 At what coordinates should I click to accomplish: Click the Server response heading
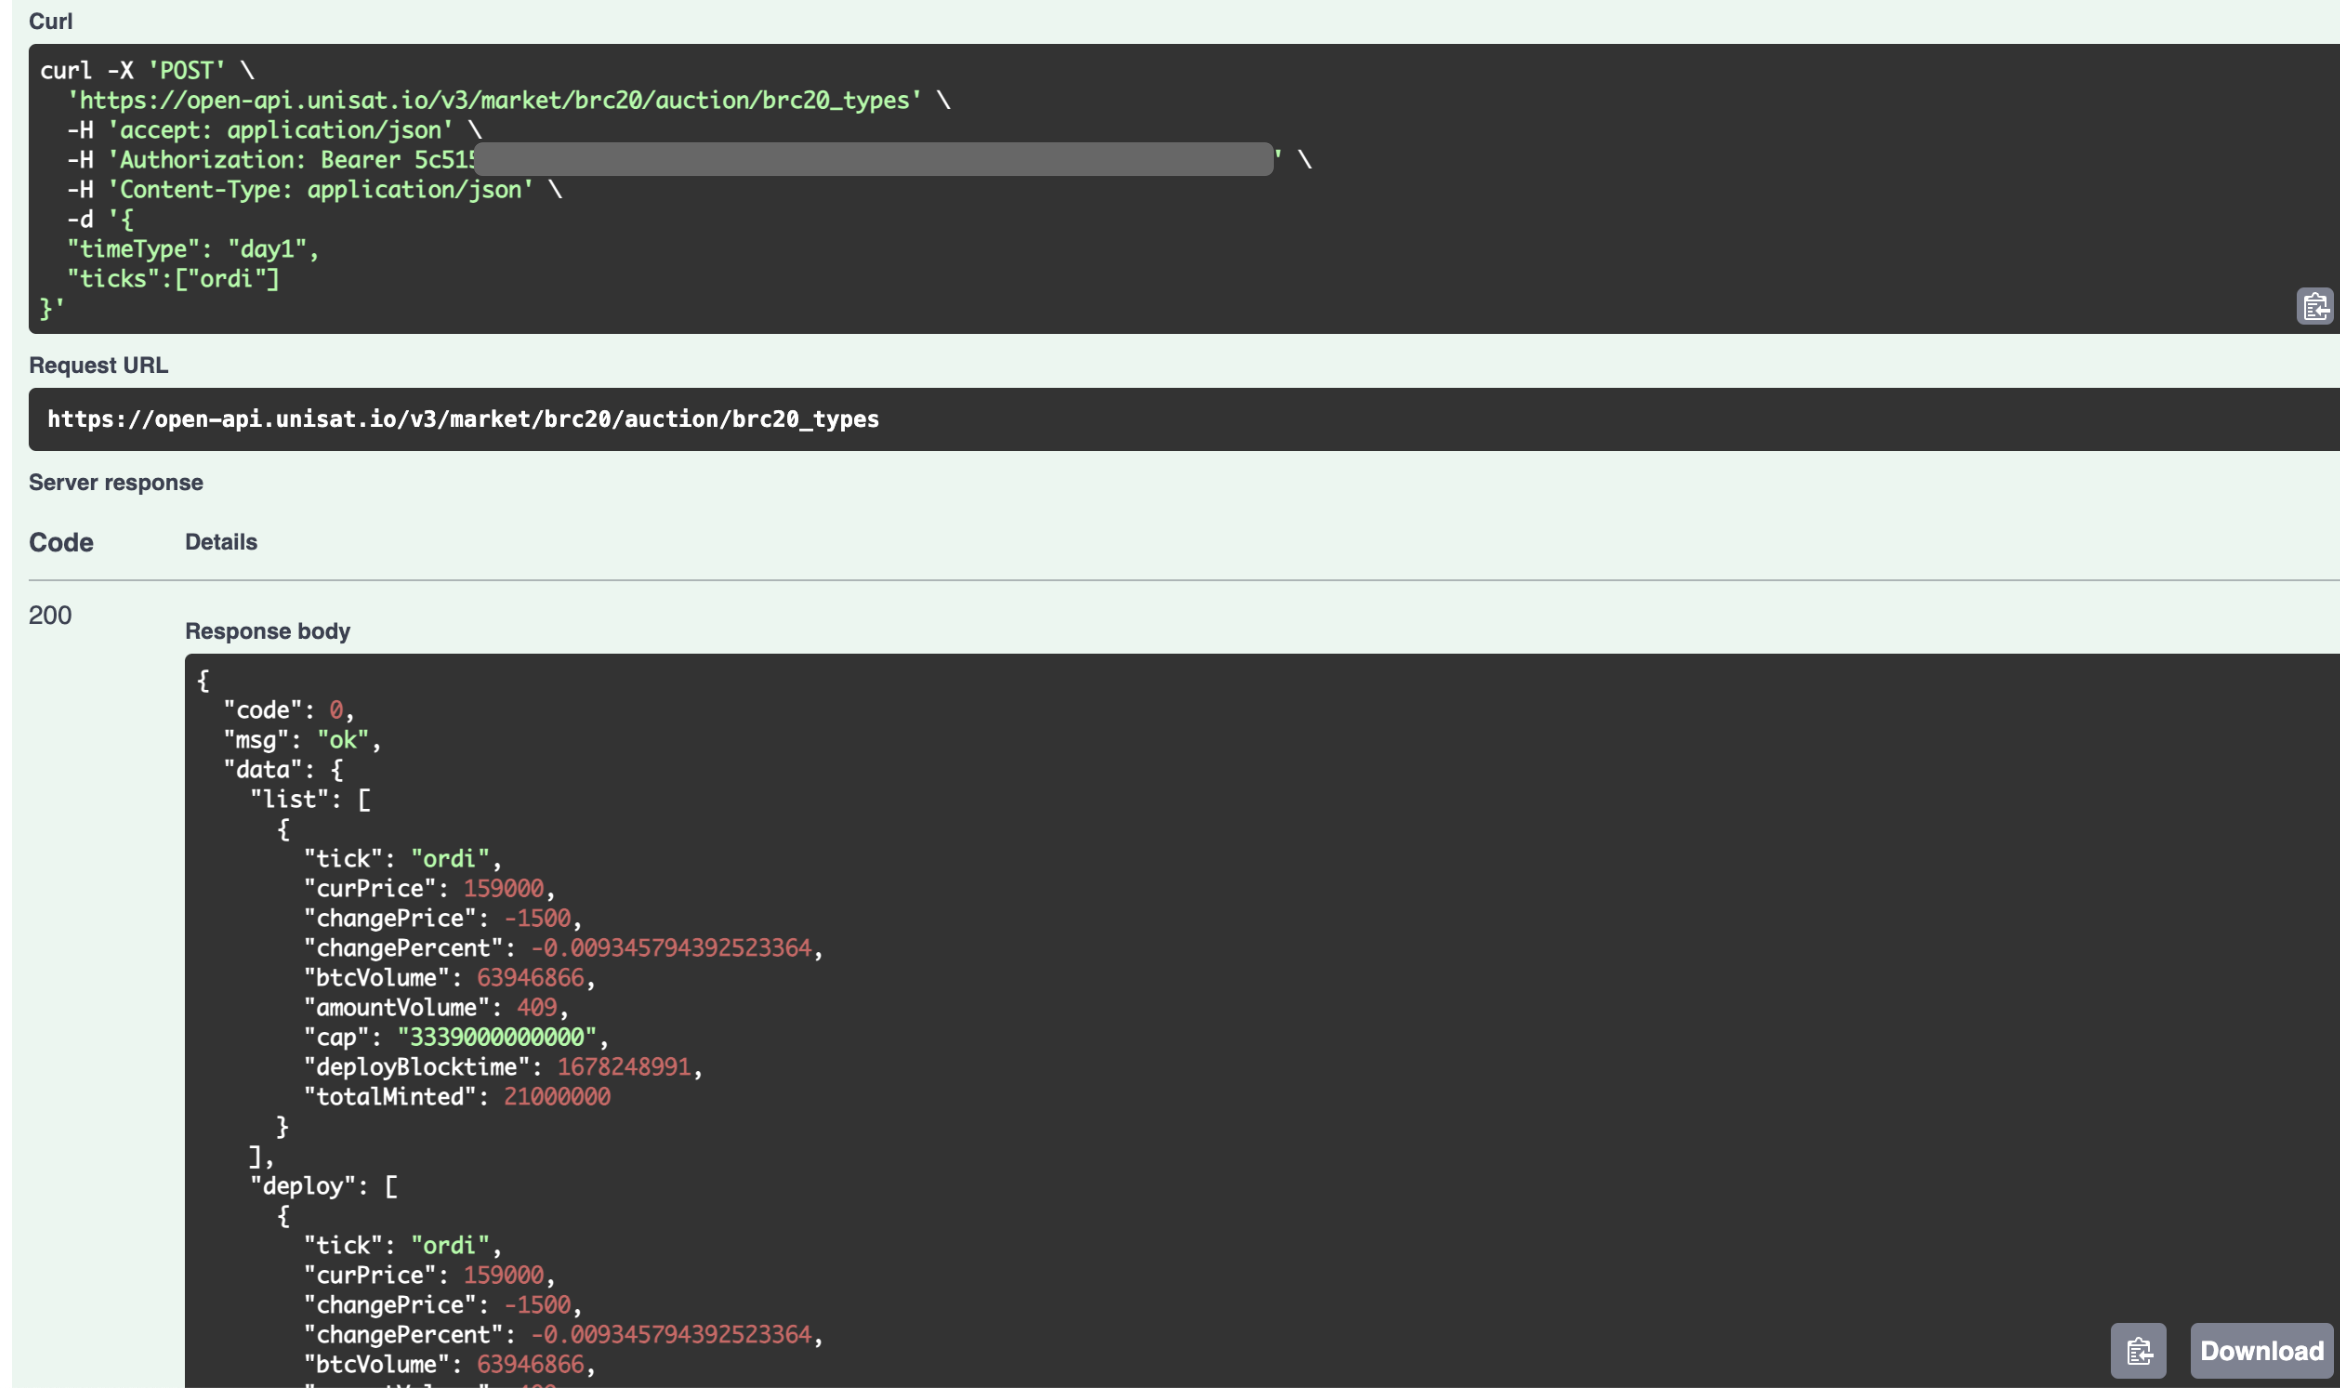tap(116, 482)
